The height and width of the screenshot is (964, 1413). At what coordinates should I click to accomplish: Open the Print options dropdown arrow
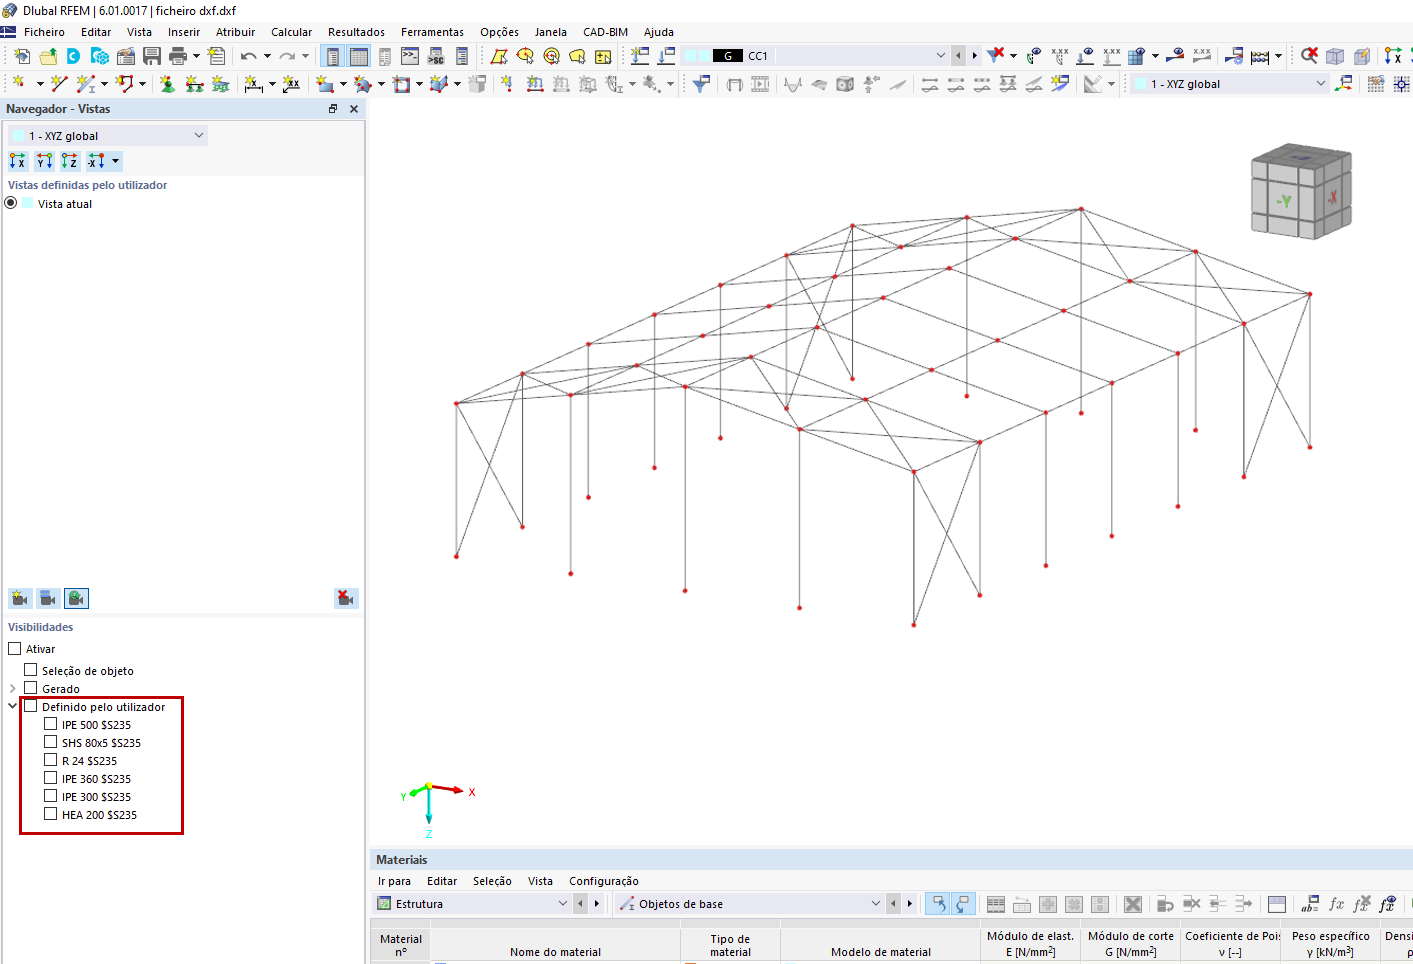pyautogui.click(x=196, y=56)
